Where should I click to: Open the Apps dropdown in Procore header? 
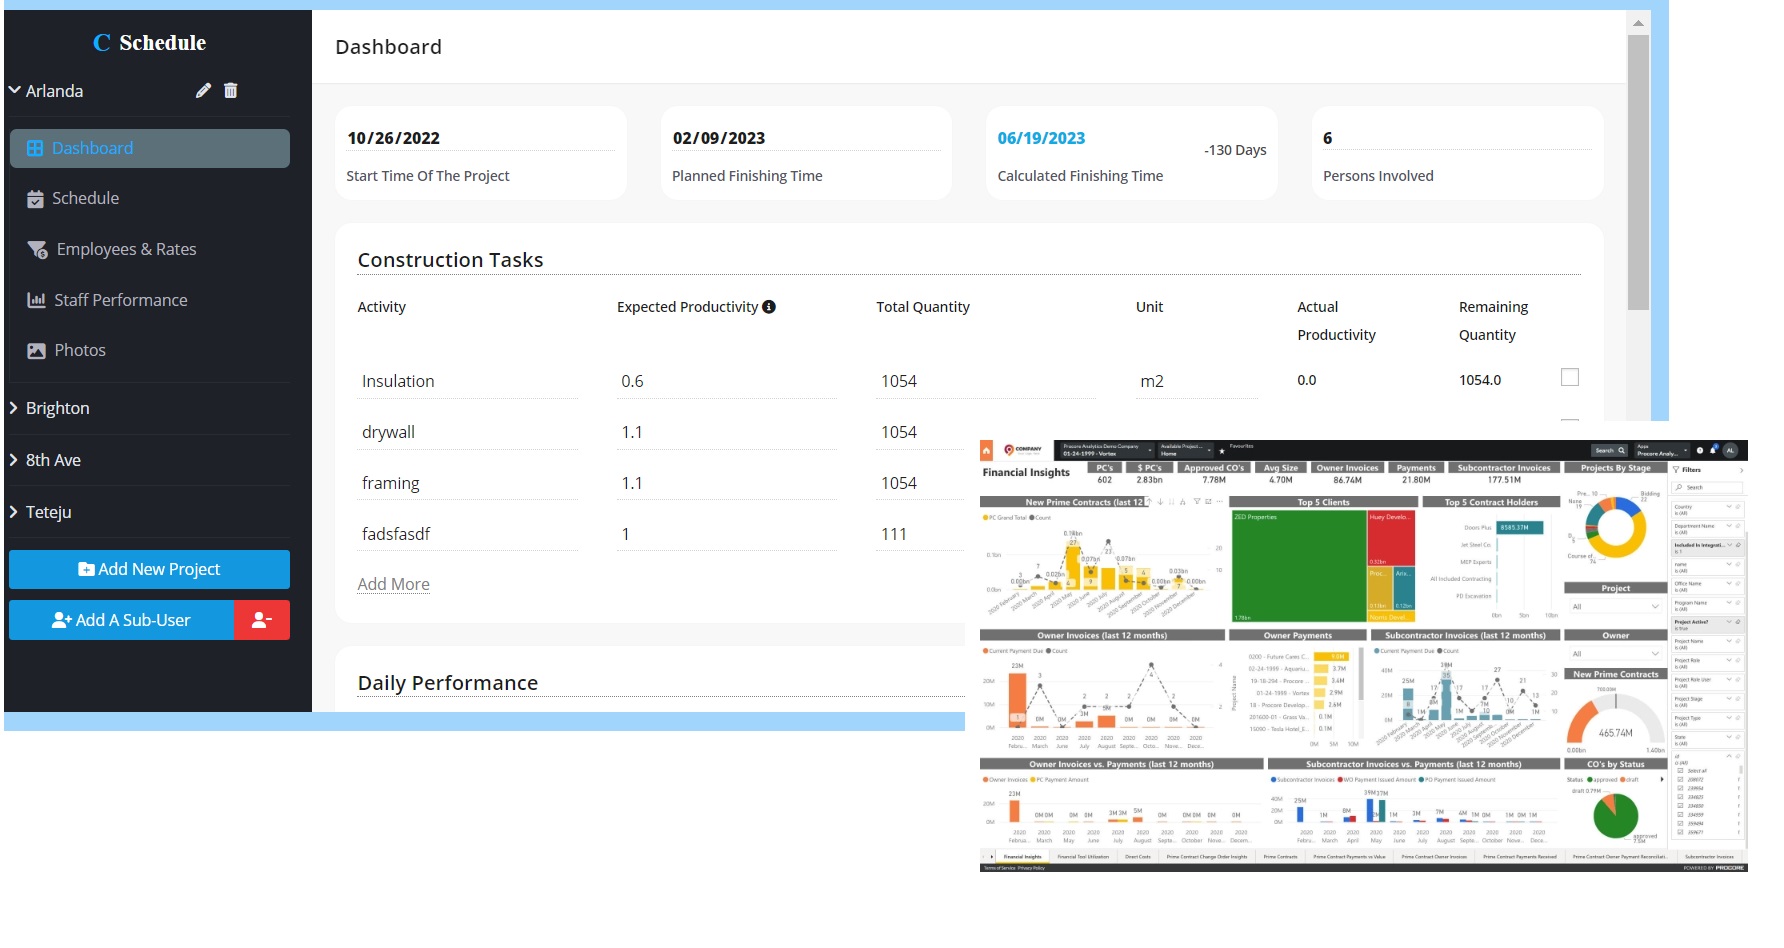tap(1660, 450)
